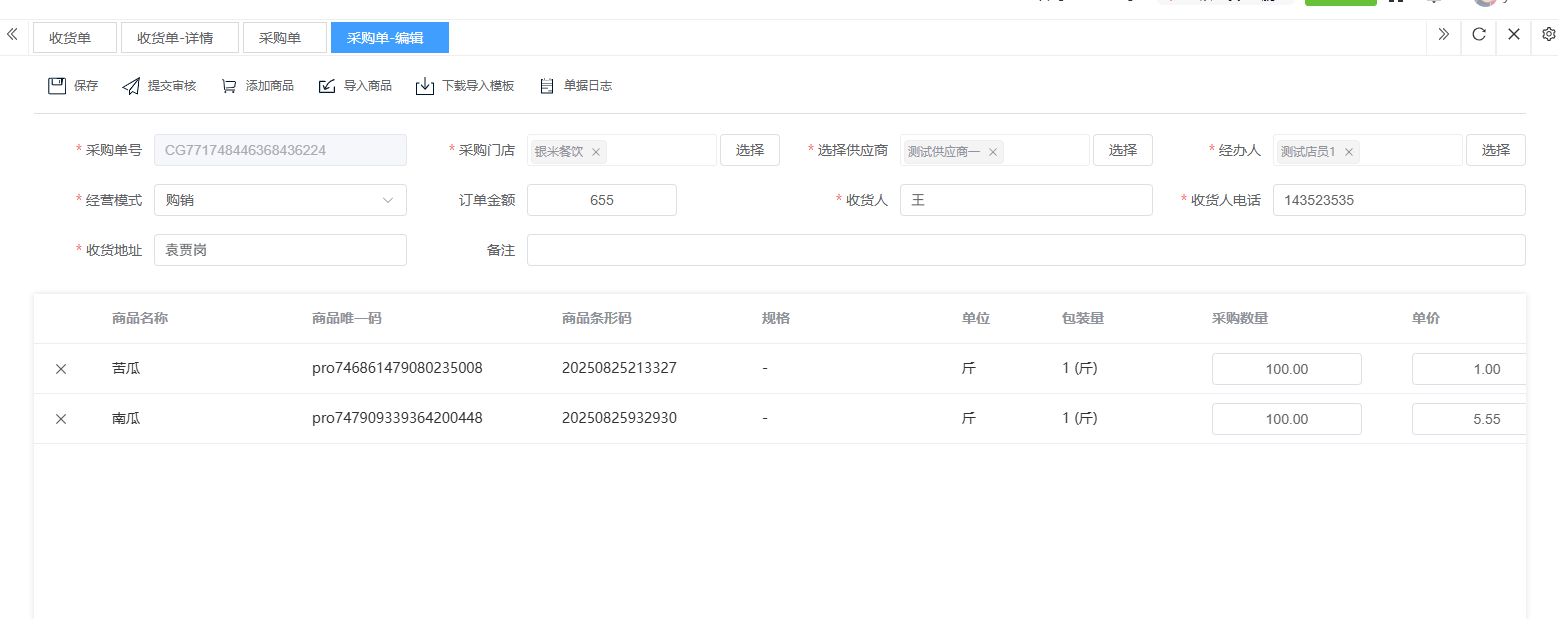Remove the 银米餐饮 store tag

click(x=596, y=152)
